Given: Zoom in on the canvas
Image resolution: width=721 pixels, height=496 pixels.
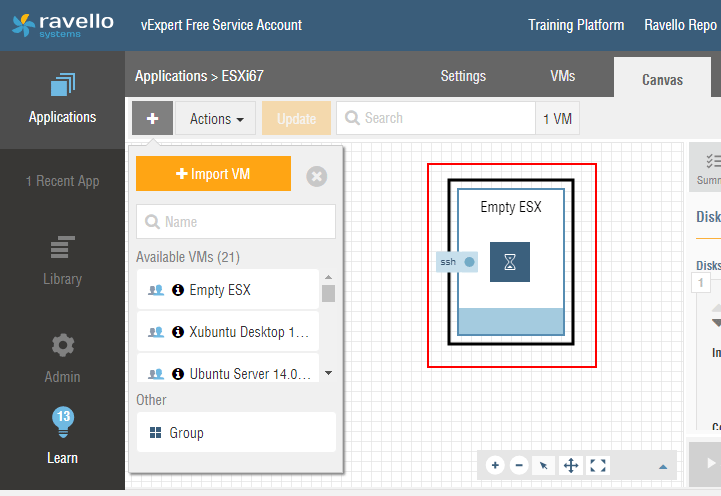Looking at the screenshot, I should [x=495, y=465].
